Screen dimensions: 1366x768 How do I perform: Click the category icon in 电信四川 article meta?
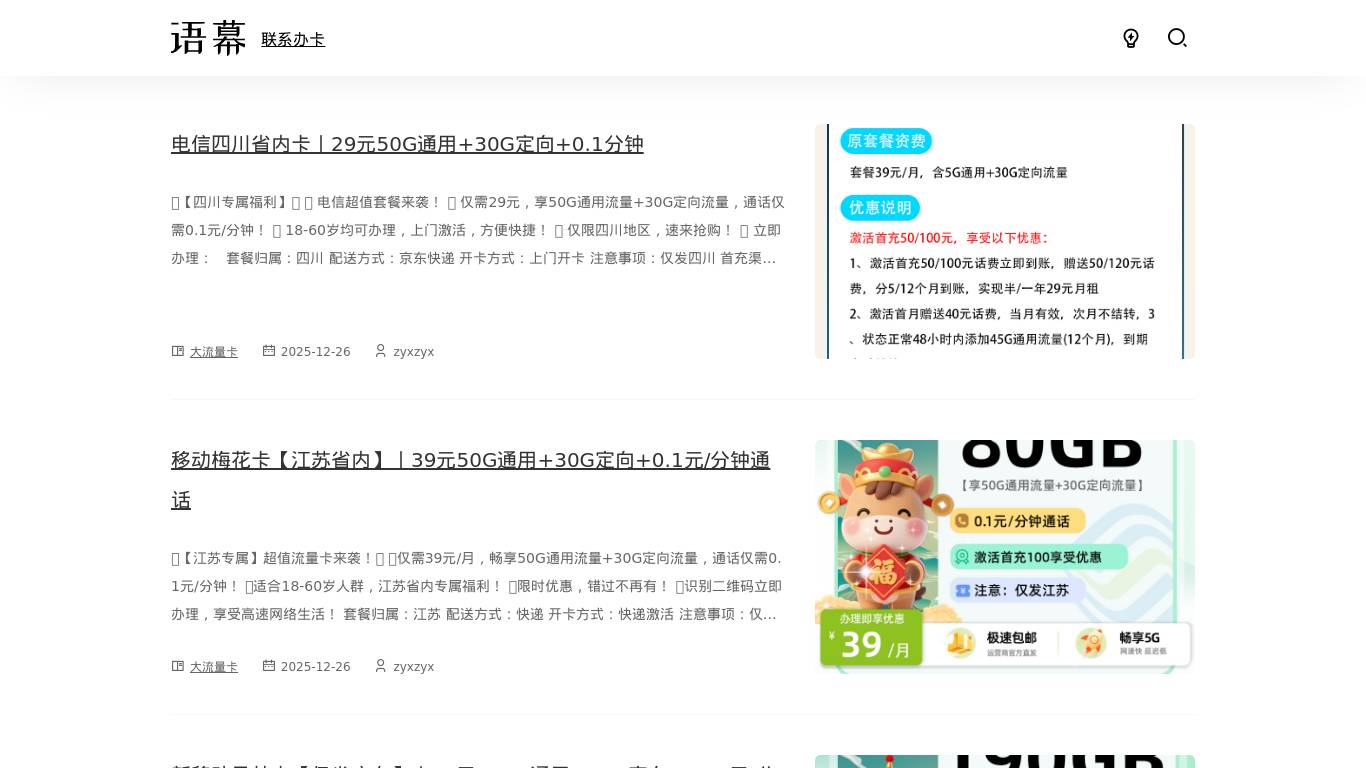178,351
